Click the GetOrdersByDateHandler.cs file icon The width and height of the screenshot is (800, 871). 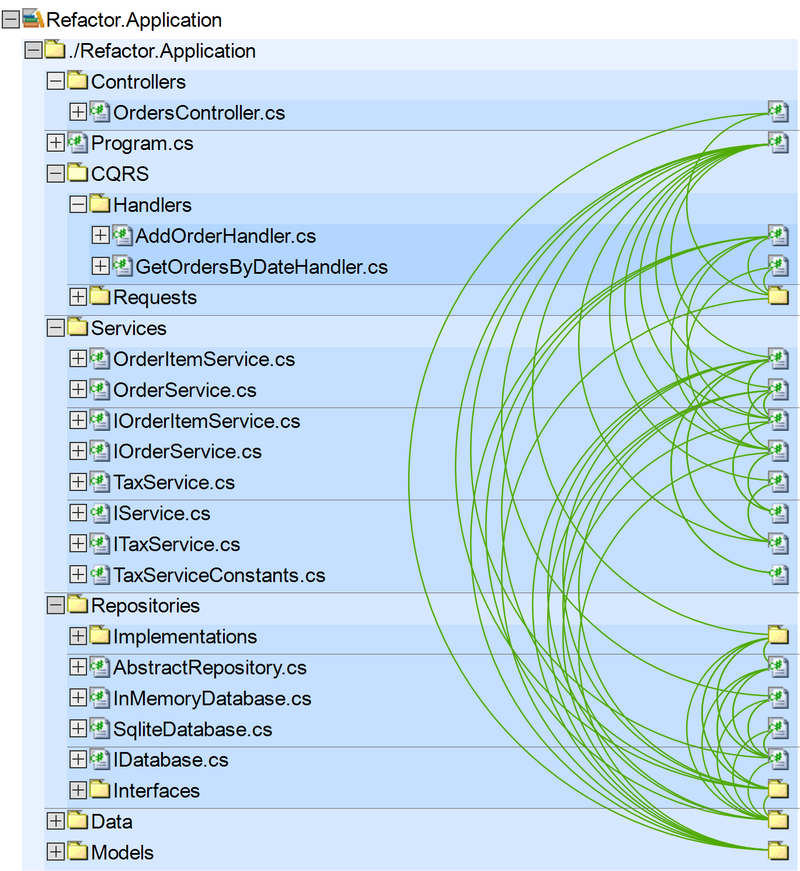[122, 266]
